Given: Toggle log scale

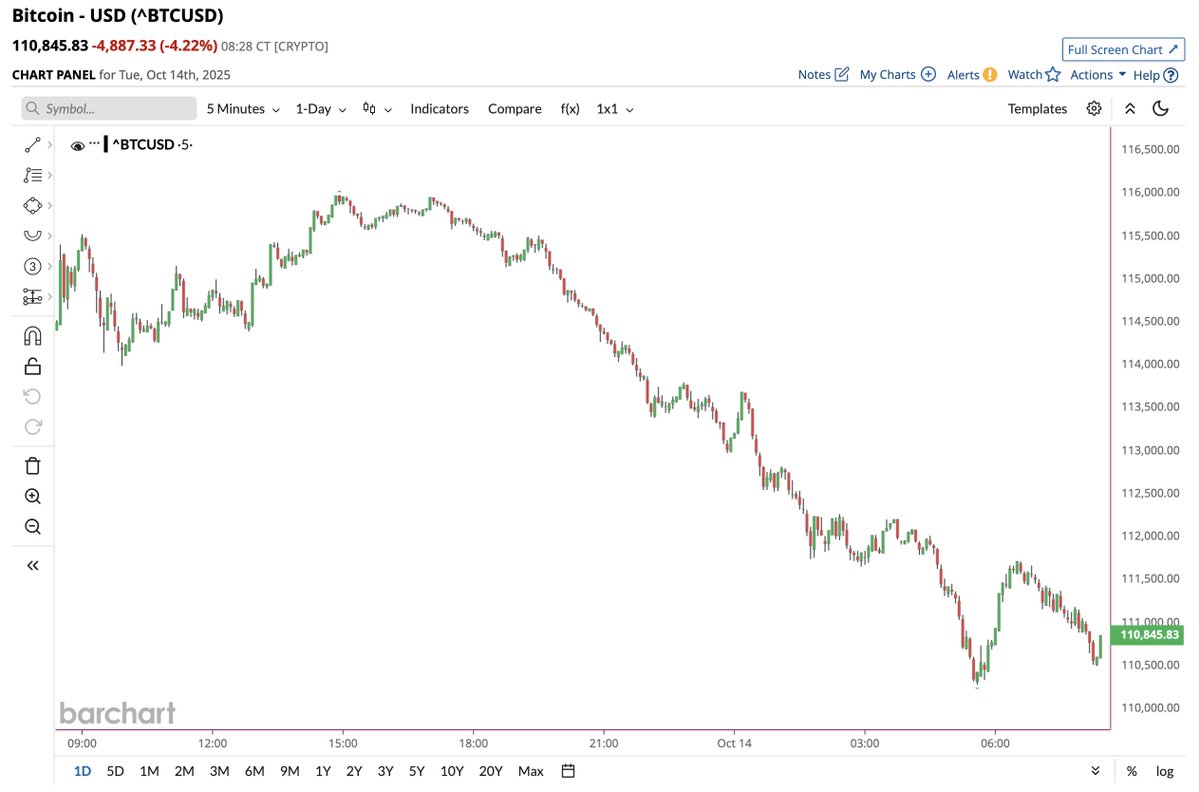Looking at the screenshot, I should click(x=1164, y=771).
